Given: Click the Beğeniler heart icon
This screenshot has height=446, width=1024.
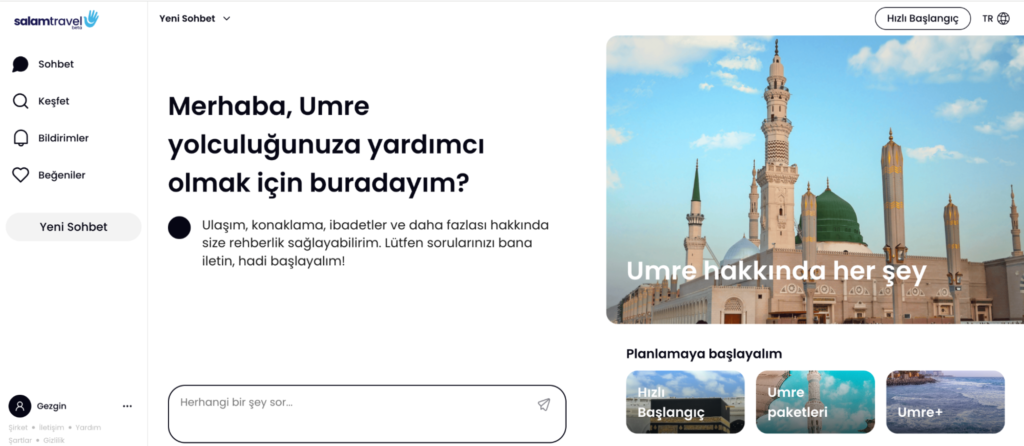Looking at the screenshot, I should coord(20,175).
